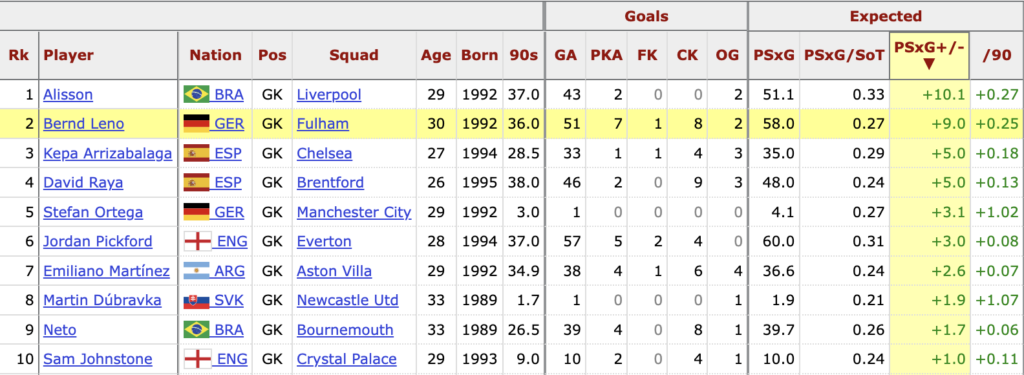Viewport: 1024px width, 375px height.
Task: Click Argentina flag beside Emiliano Martínez
Action: pyautogui.click(x=197, y=271)
